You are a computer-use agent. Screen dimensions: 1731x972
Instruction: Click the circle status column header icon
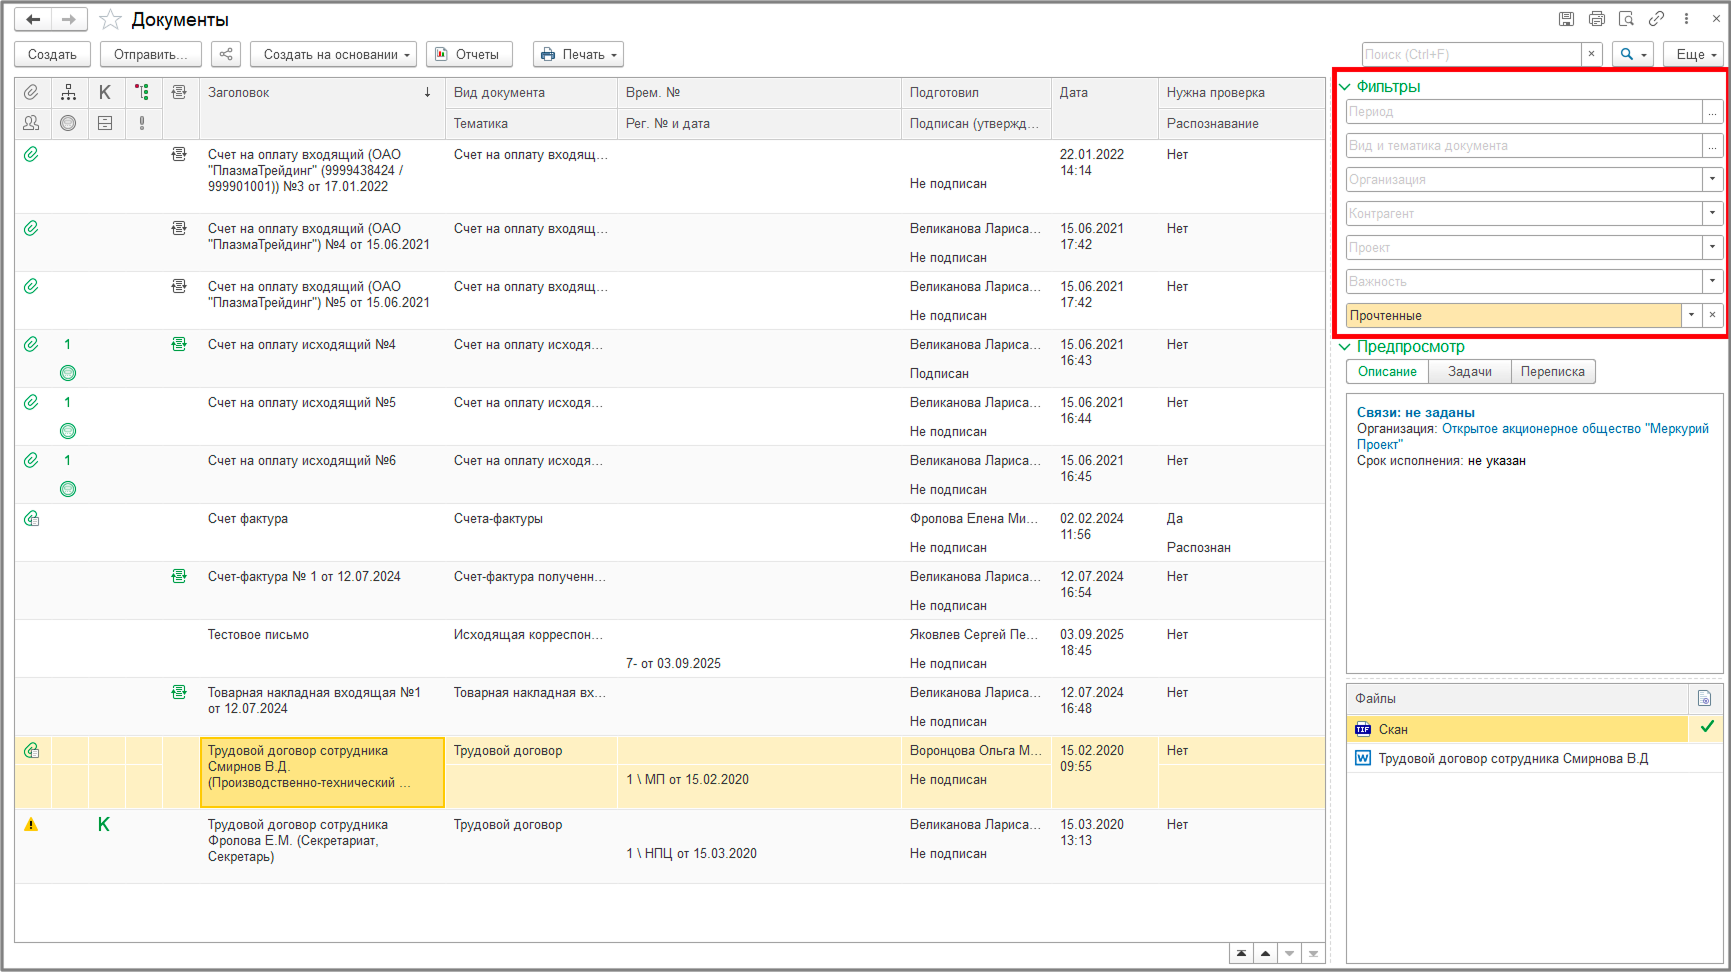coord(68,123)
